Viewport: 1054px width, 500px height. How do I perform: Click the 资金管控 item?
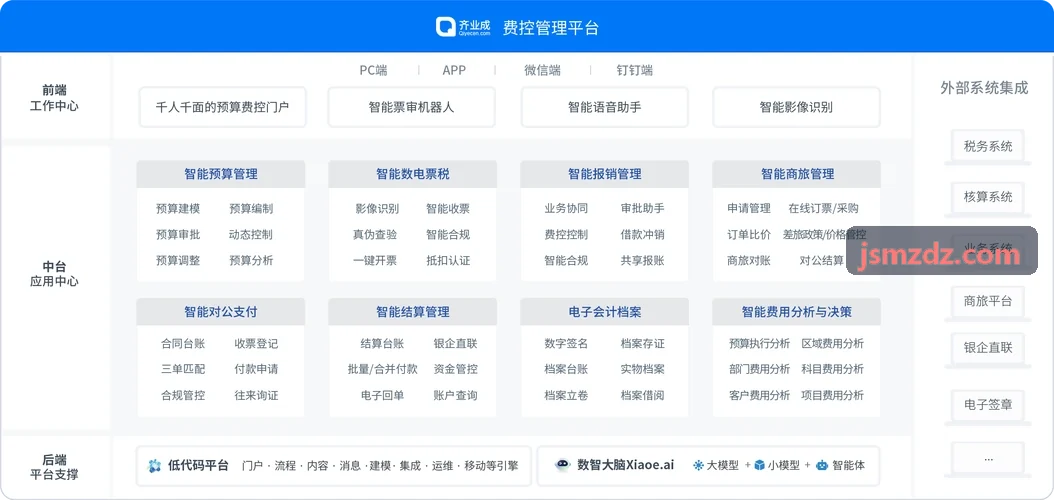456,369
